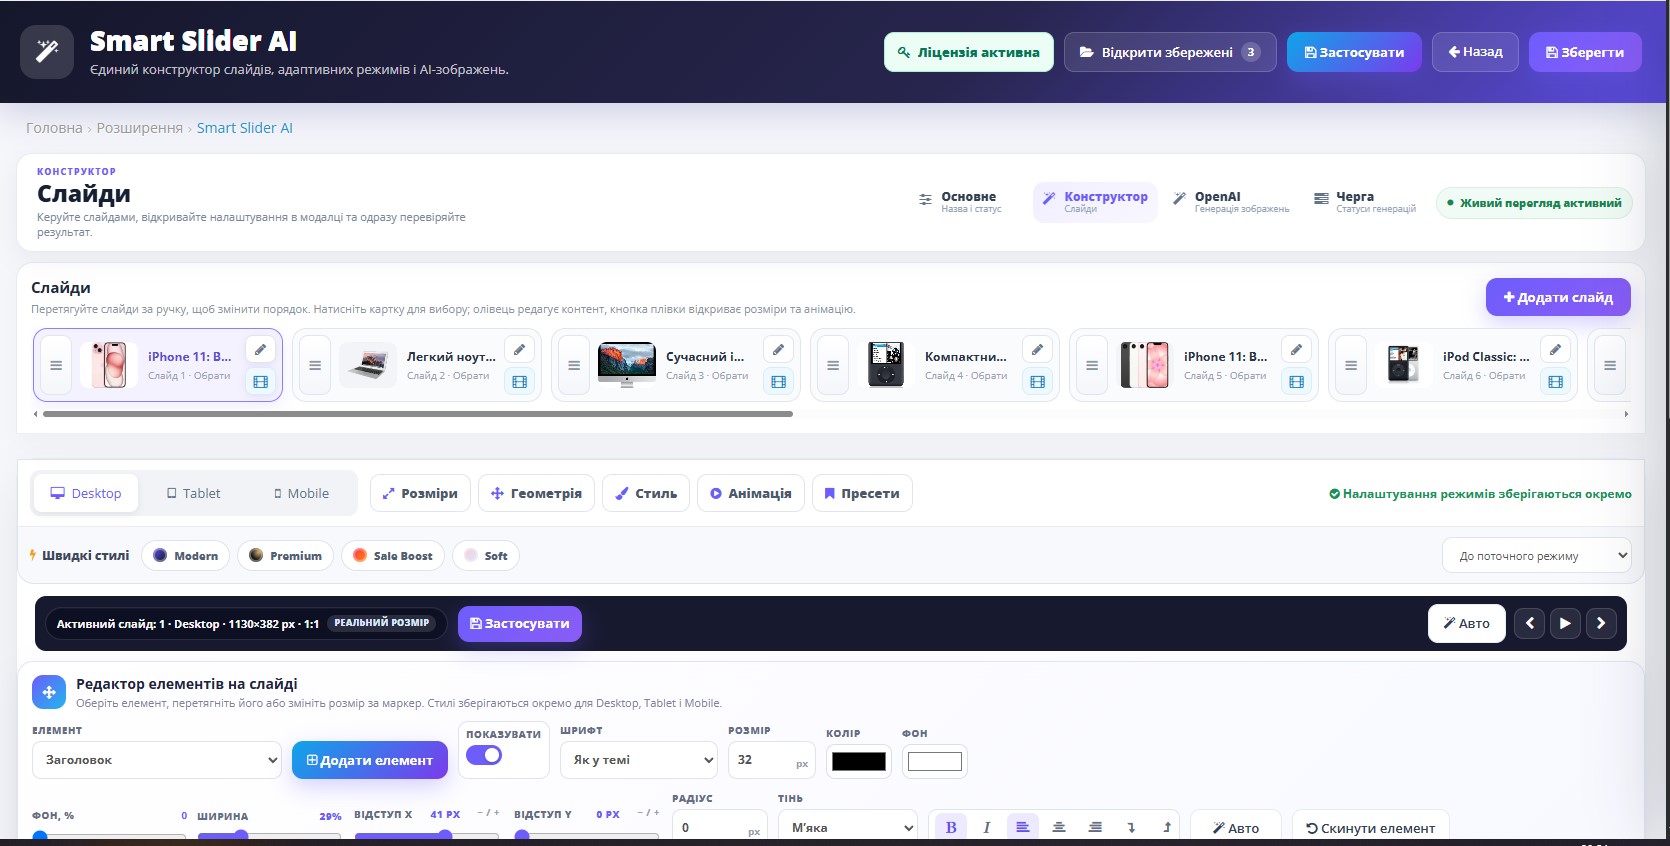Viewport: 1670px width, 846px height.
Task: Click the Ширина slider handle
Action: pyautogui.click(x=240, y=836)
